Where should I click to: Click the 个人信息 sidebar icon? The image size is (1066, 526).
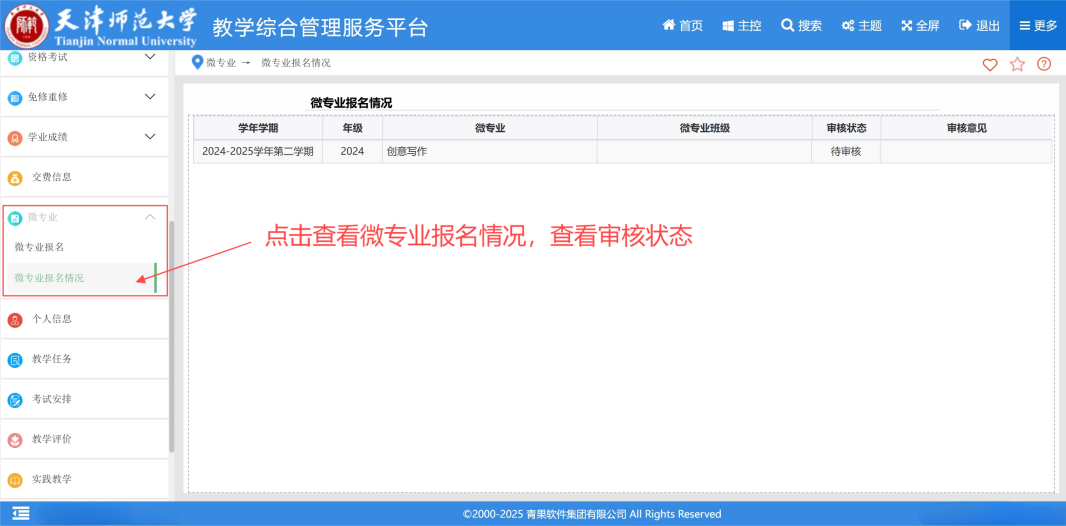(x=15, y=320)
